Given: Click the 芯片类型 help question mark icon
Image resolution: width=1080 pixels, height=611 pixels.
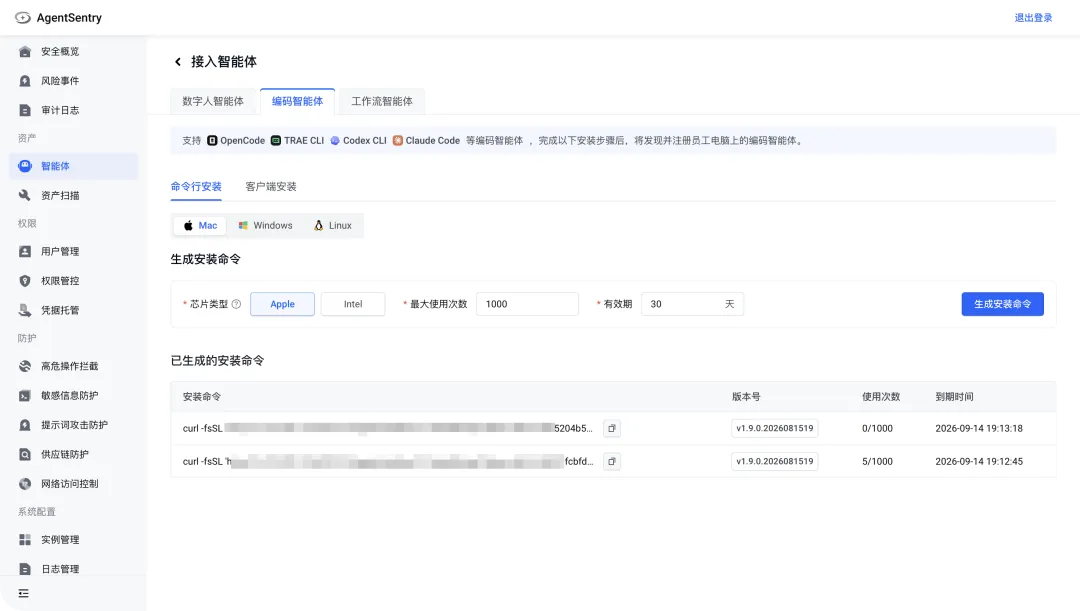Looking at the screenshot, I should point(236,304).
